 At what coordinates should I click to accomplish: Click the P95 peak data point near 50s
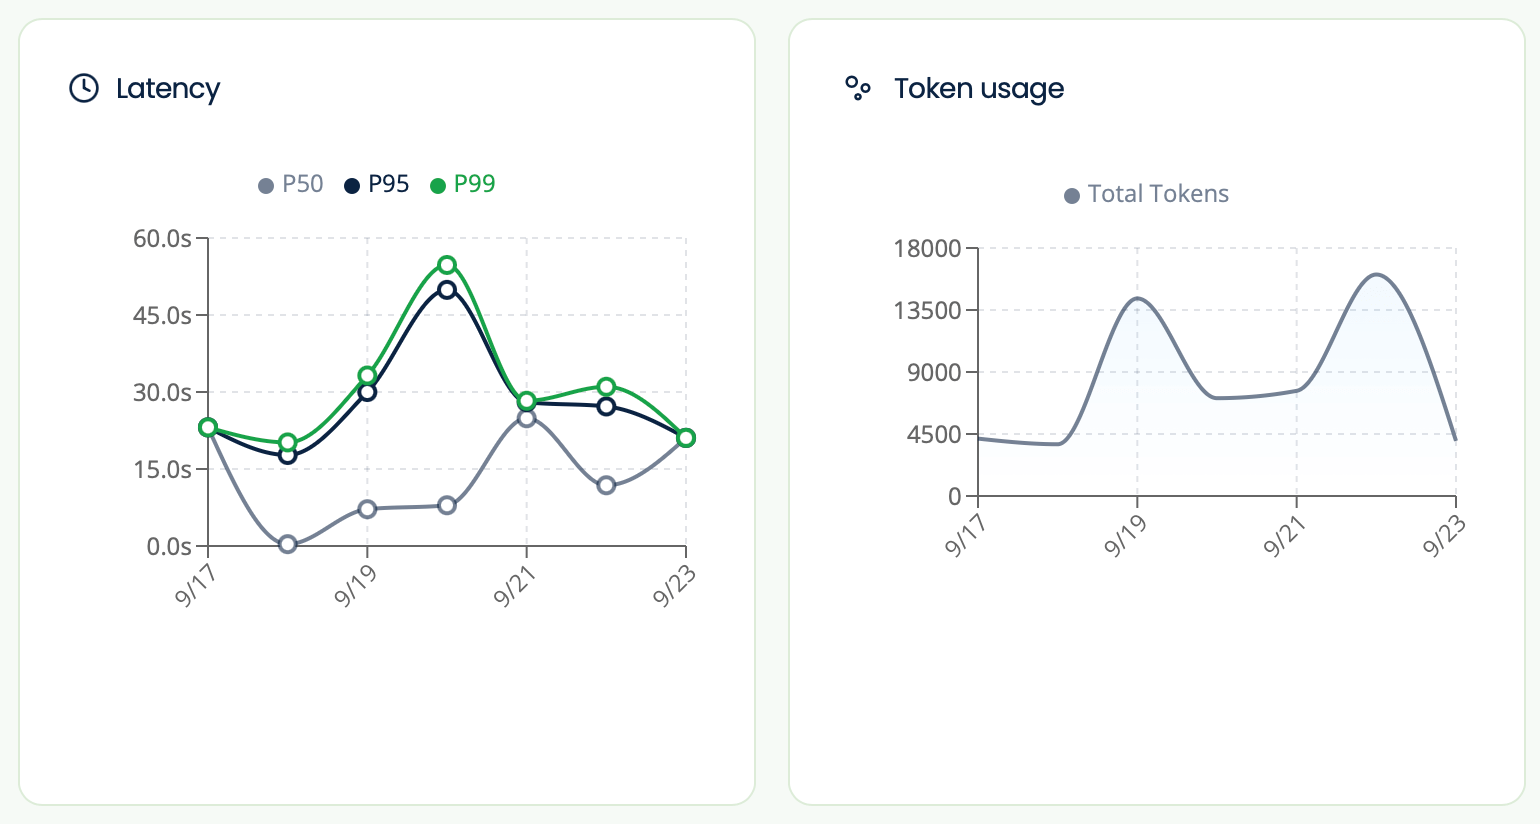tap(447, 290)
